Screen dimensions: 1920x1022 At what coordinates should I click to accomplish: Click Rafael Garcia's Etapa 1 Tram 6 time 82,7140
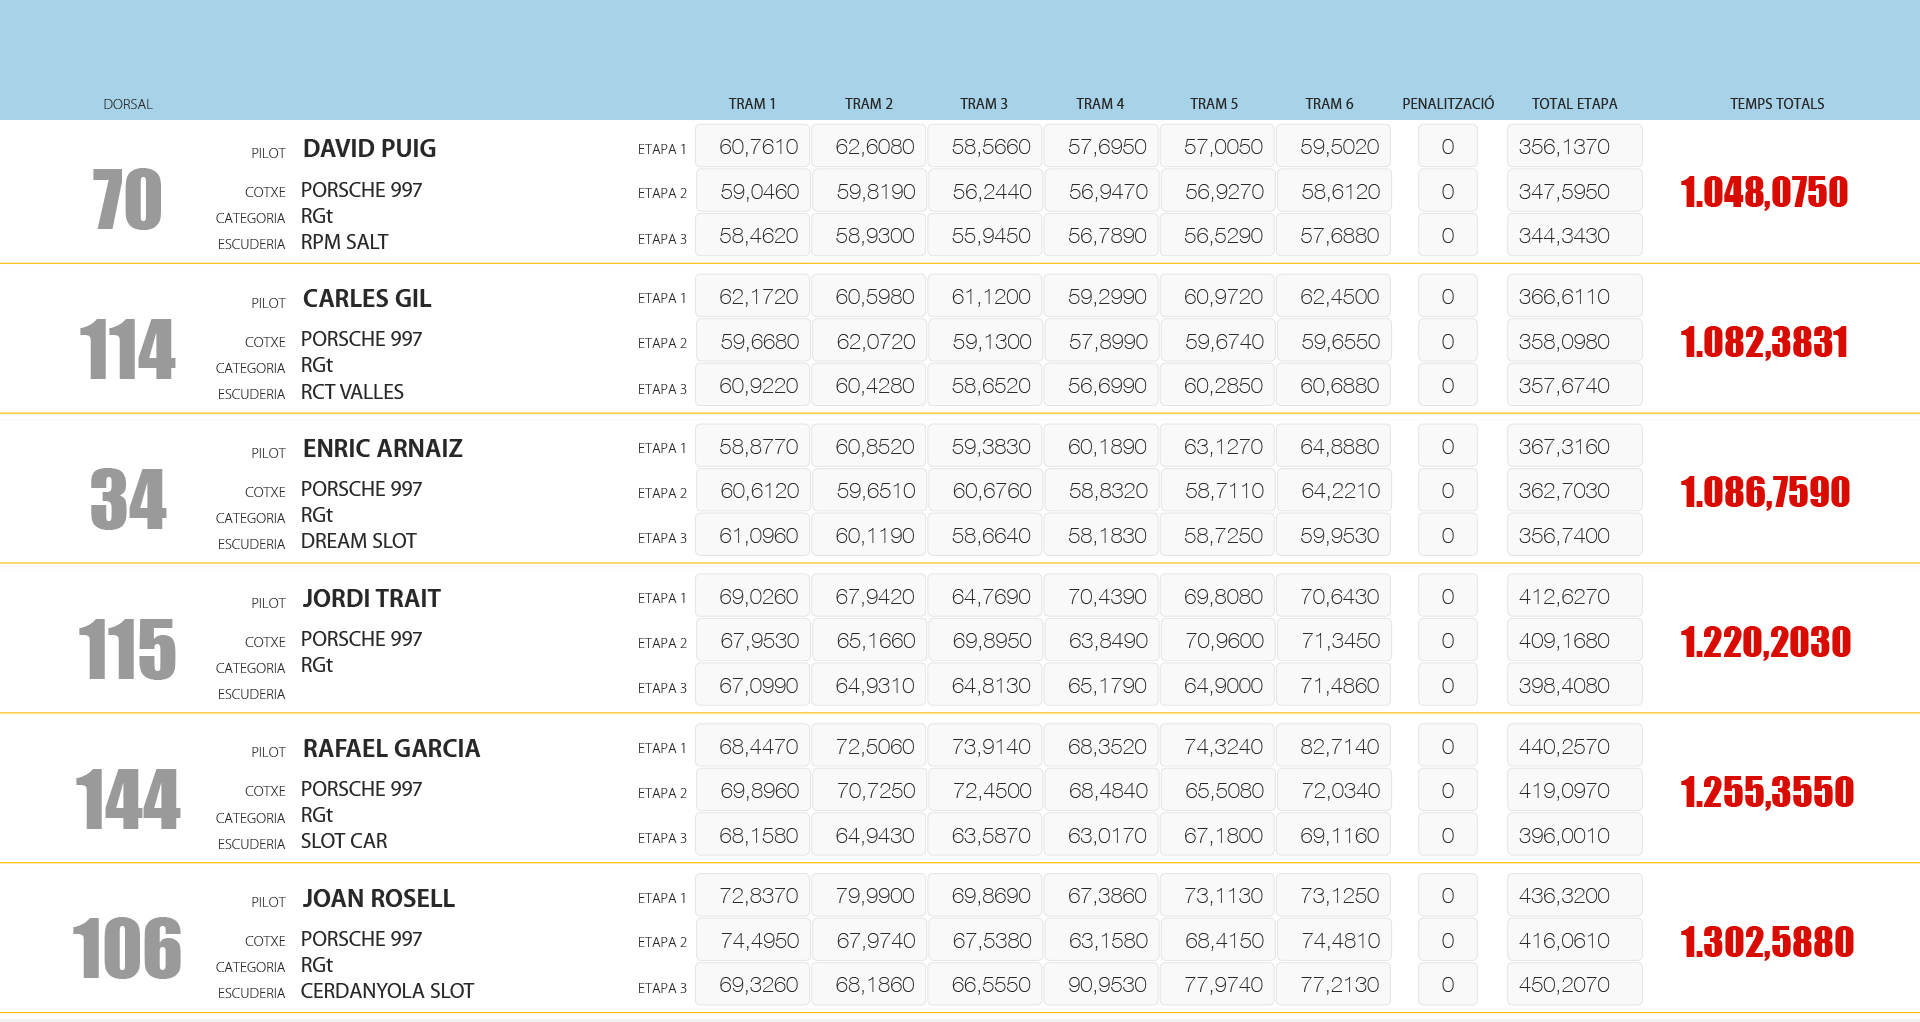tap(1339, 747)
